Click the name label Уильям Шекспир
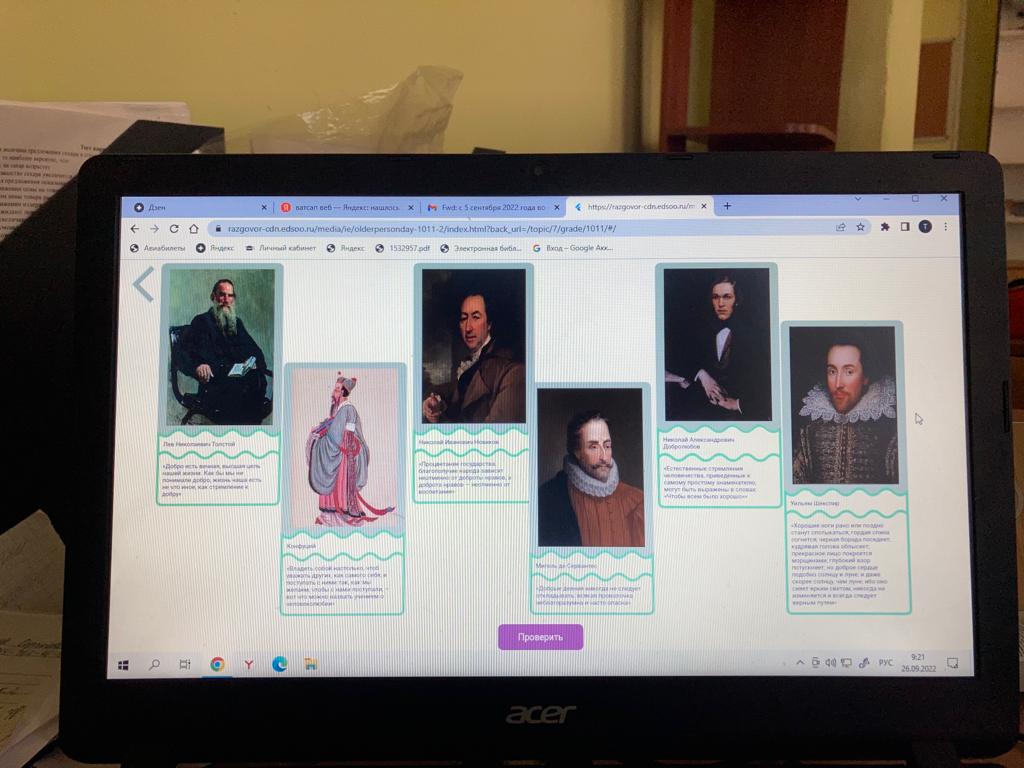 (815, 503)
